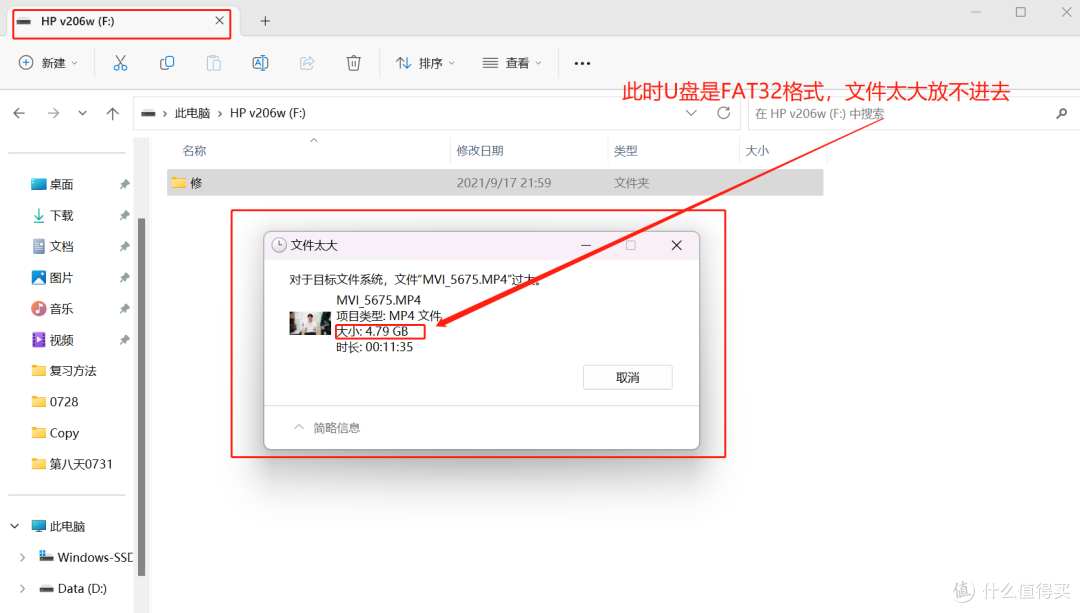
Task: Open the three-dot more options menu
Action: [582, 63]
